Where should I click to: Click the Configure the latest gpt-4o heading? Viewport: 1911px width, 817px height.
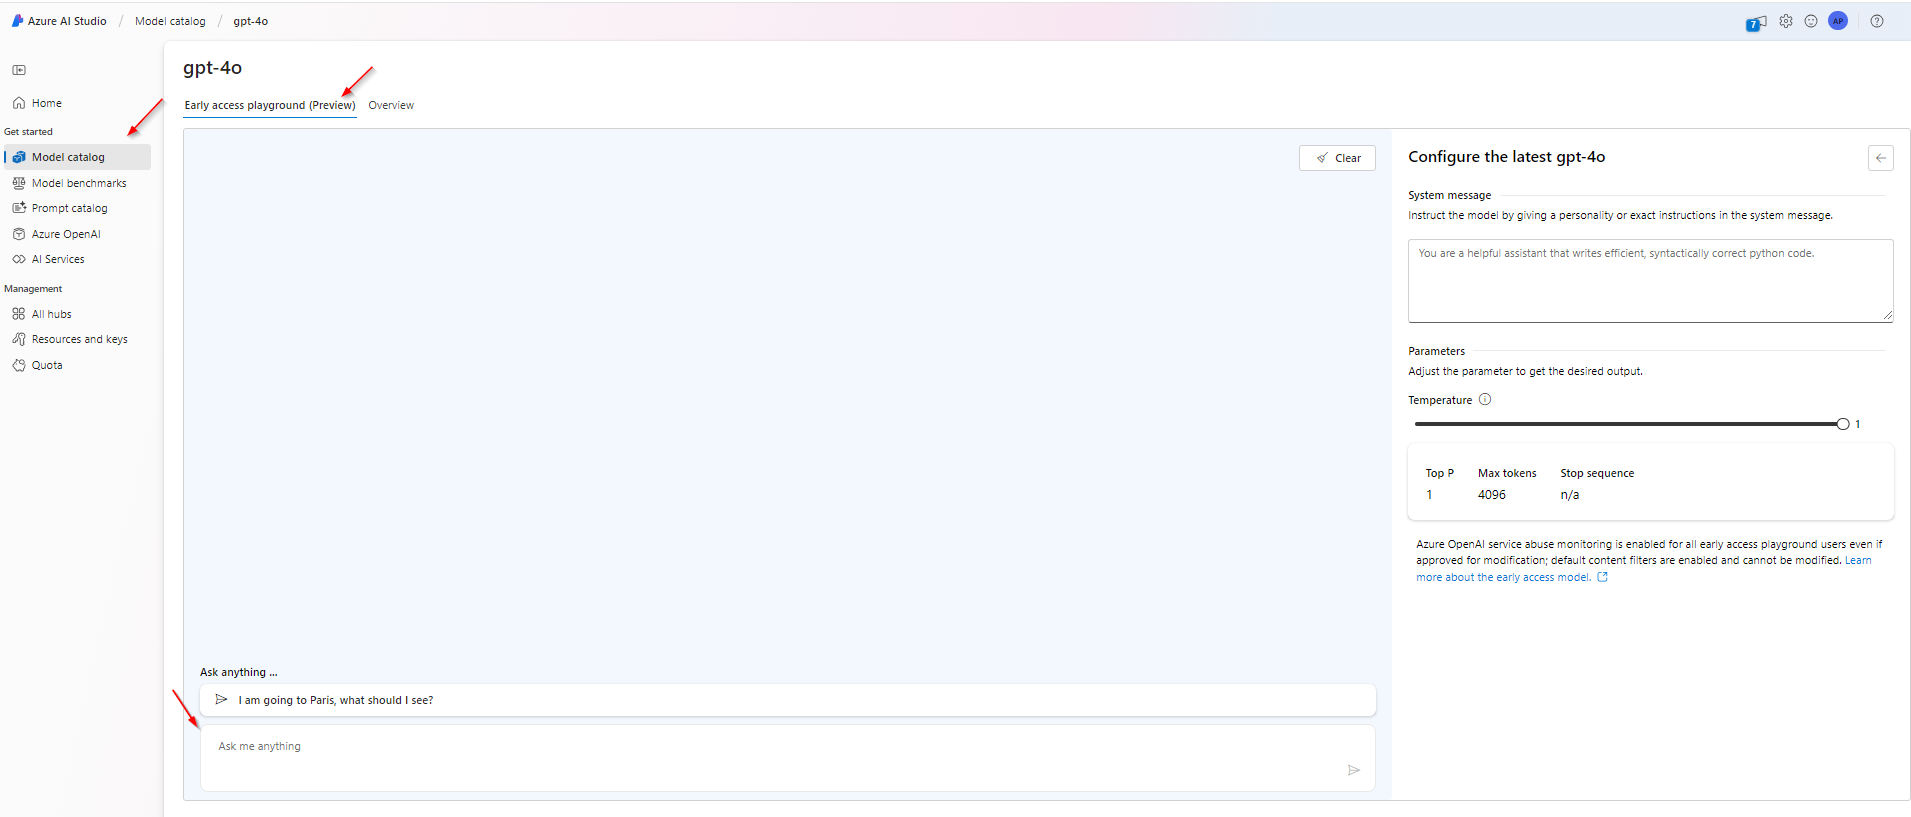(x=1506, y=157)
